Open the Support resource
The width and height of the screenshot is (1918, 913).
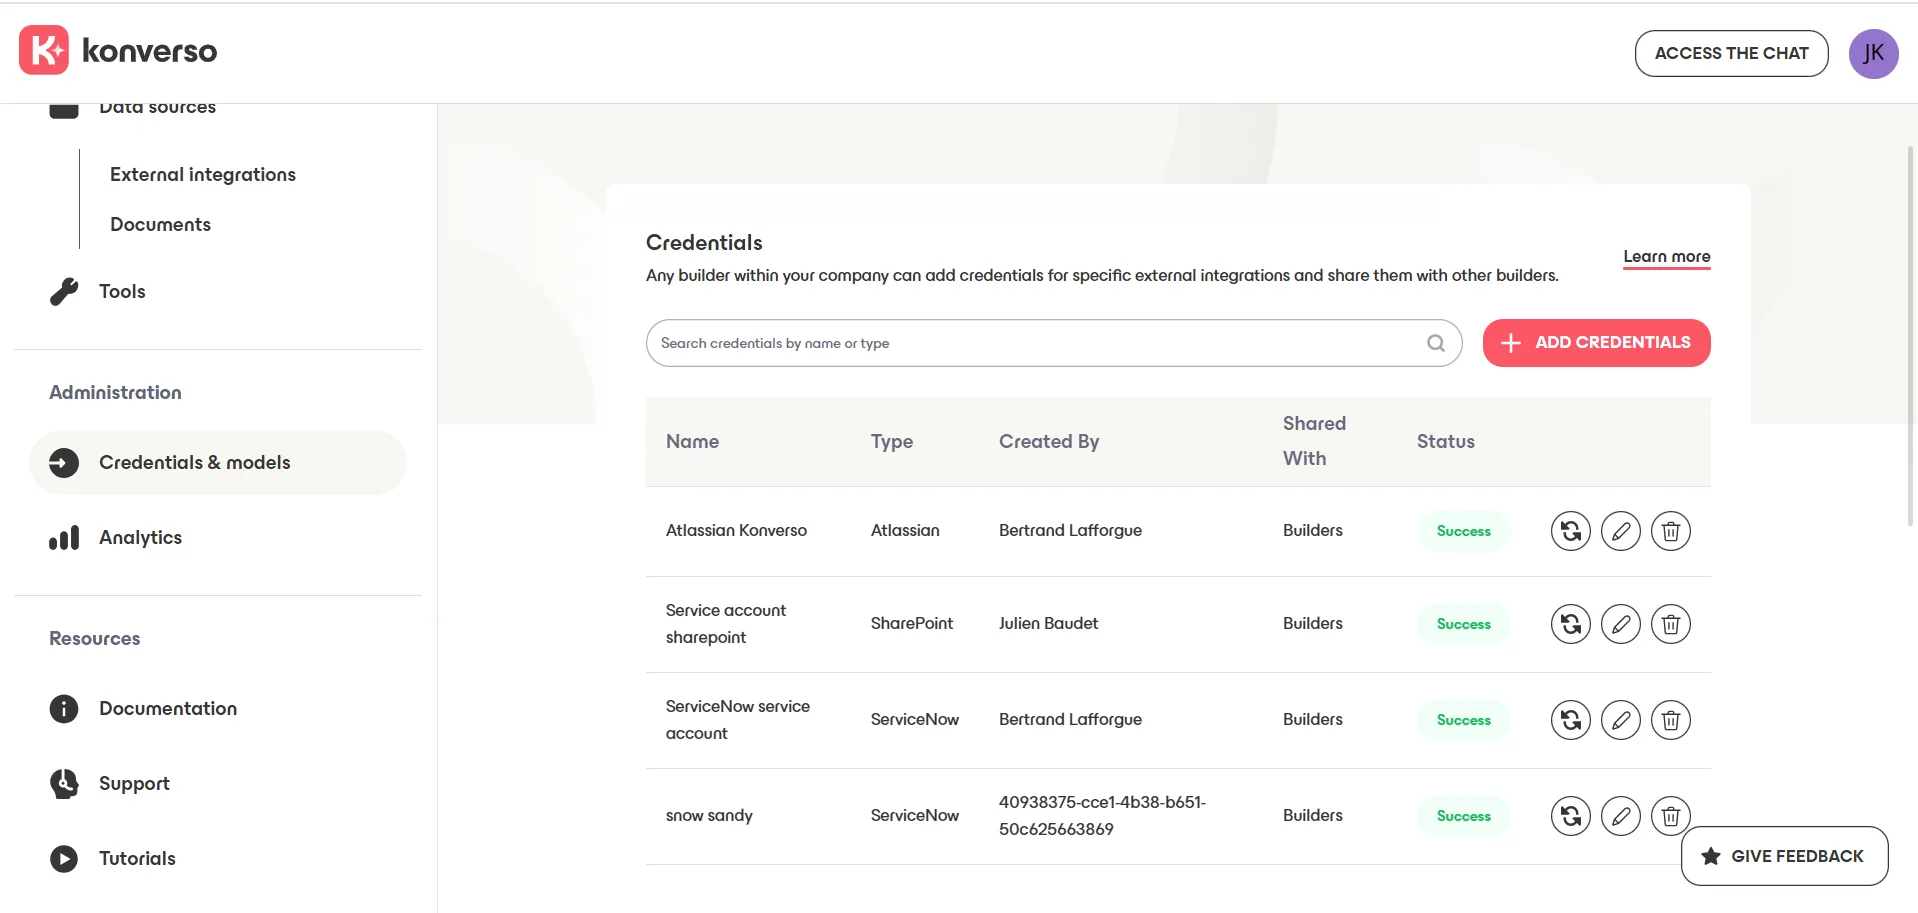[x=134, y=784]
